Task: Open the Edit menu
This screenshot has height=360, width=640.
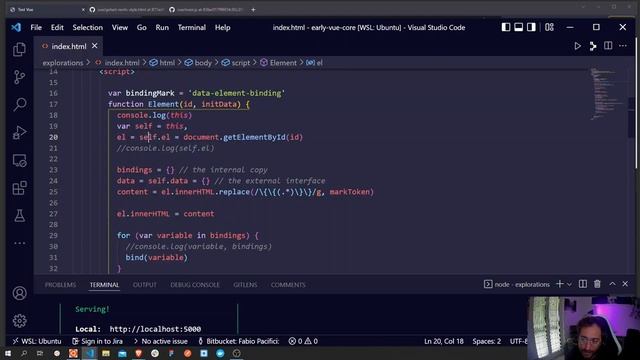Action: [57, 27]
